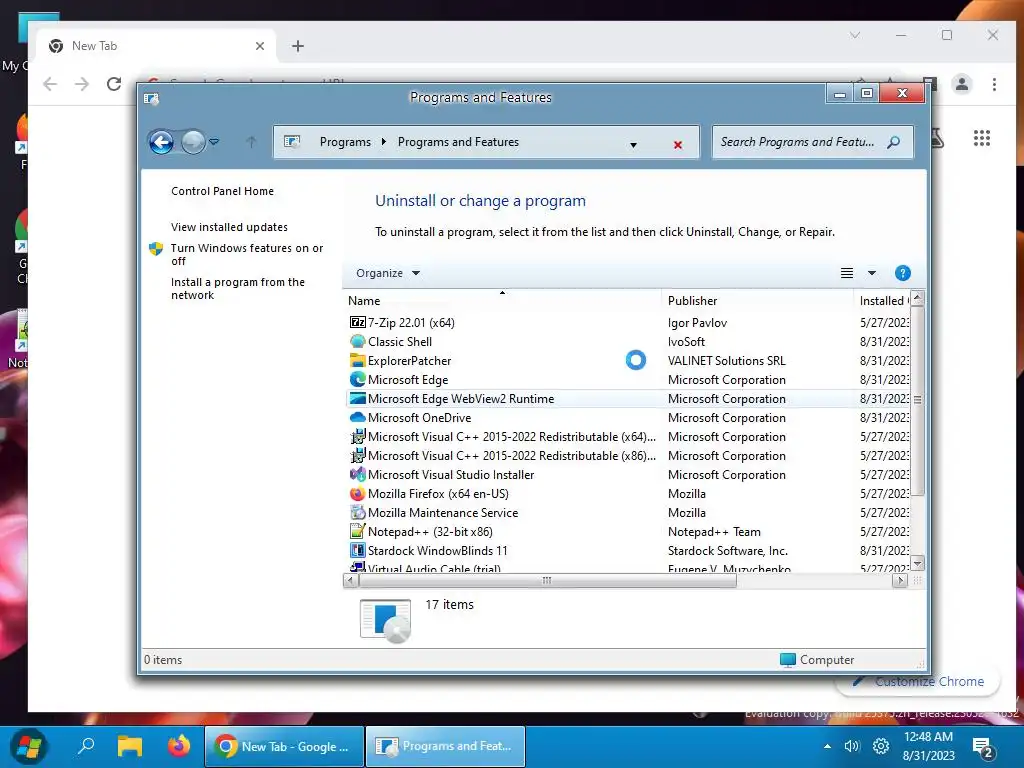Image resolution: width=1024 pixels, height=768 pixels.
Task: Open File Explorer from taskbar
Action: pyautogui.click(x=130, y=746)
